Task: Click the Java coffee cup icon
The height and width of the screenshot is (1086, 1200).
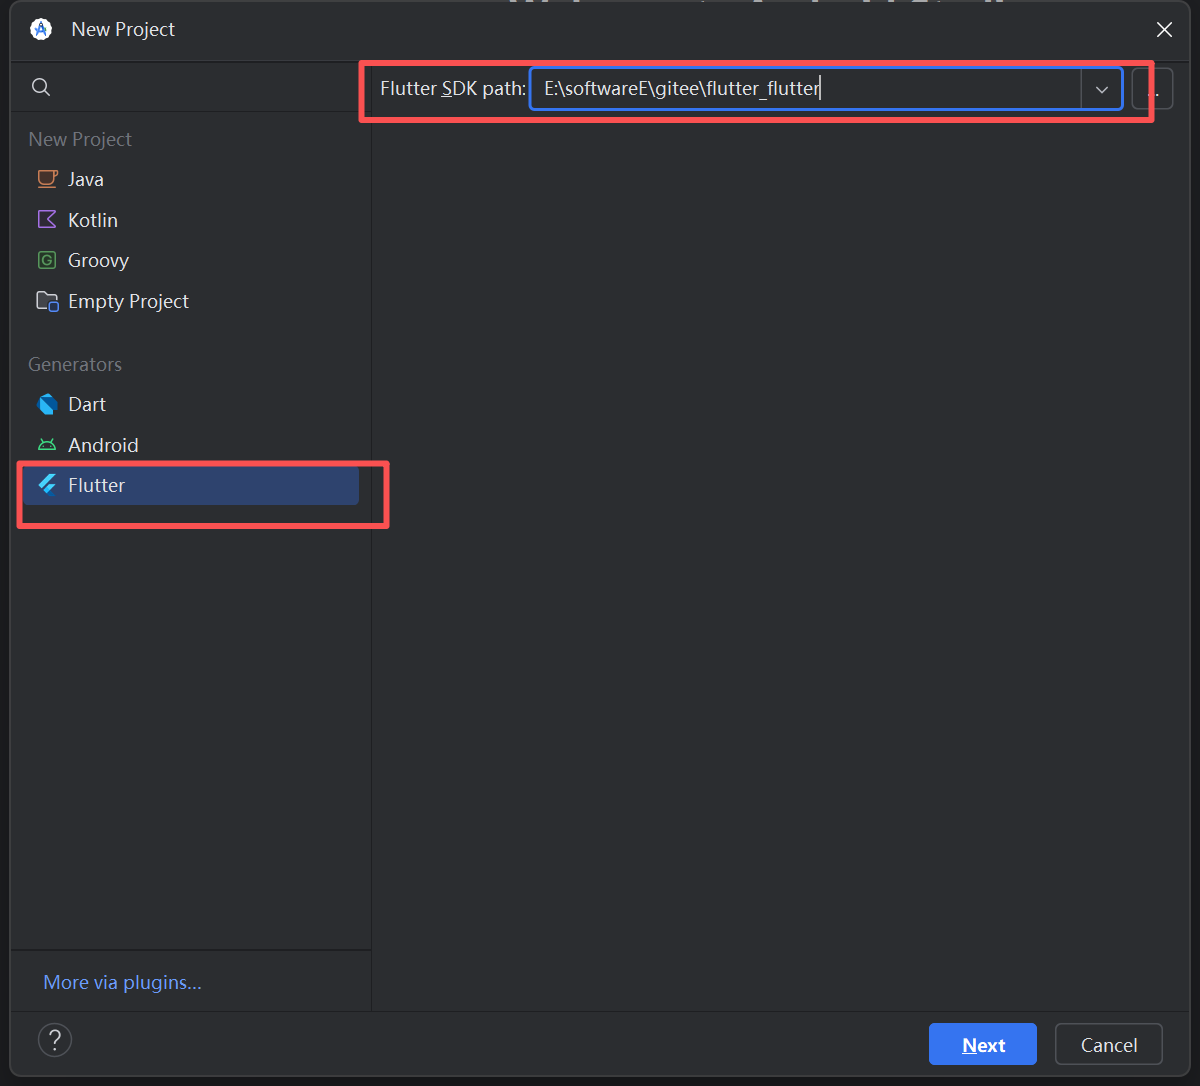Action: (x=47, y=179)
